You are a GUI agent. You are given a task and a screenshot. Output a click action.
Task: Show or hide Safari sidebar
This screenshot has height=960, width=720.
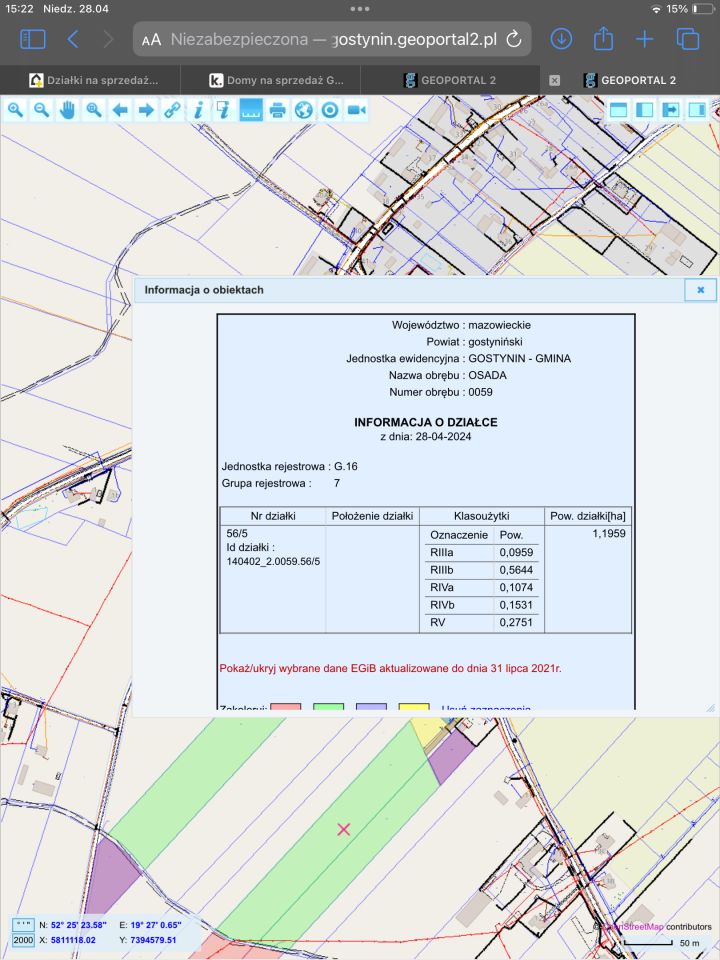click(x=32, y=39)
